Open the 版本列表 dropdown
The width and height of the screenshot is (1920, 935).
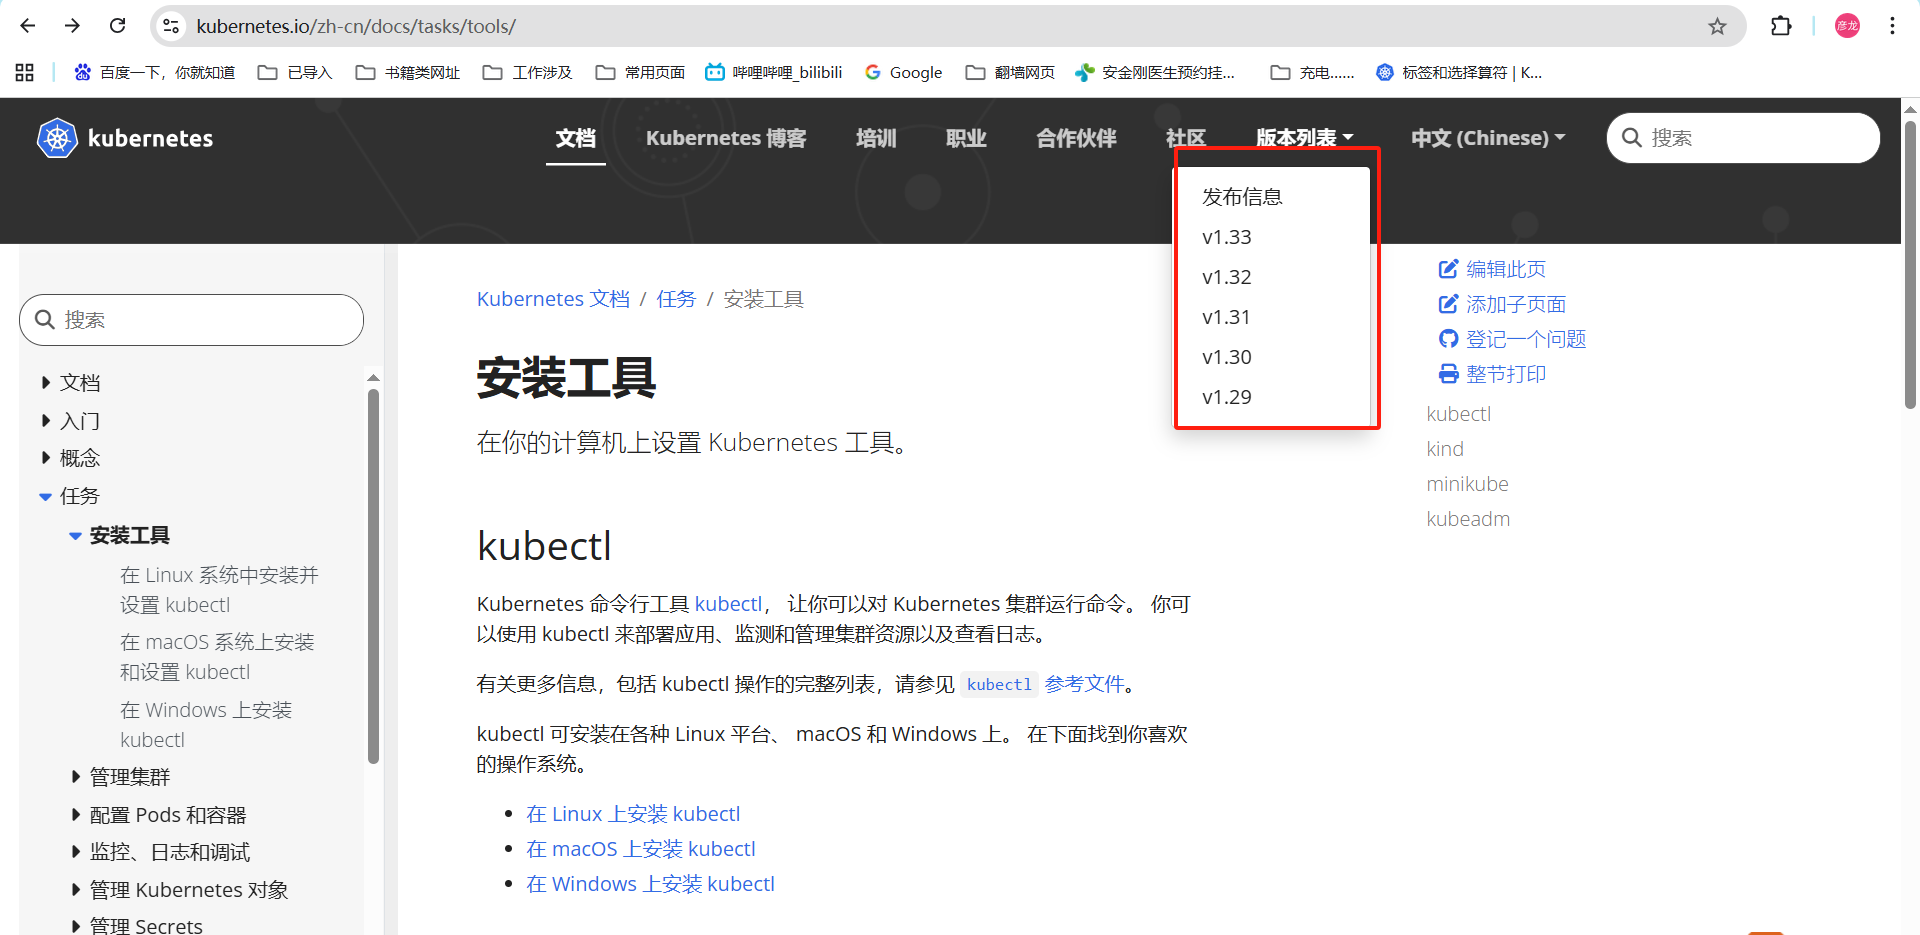[x=1305, y=138]
